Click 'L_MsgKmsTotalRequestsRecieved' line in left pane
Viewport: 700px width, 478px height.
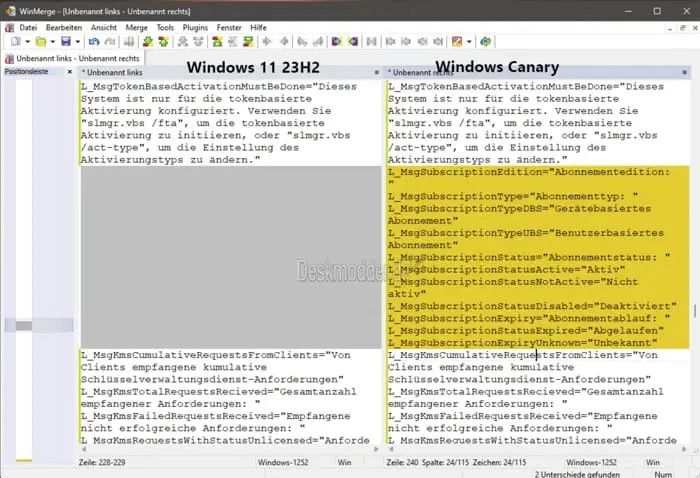(218, 392)
